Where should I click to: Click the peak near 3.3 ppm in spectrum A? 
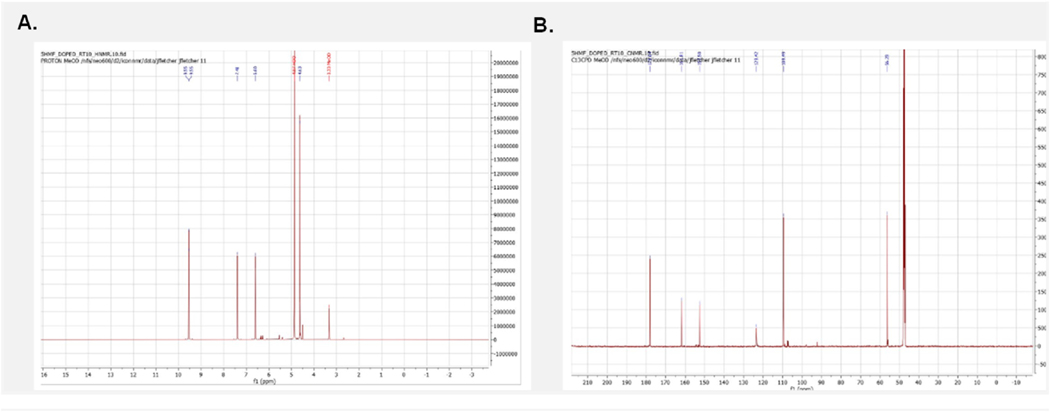click(329, 322)
